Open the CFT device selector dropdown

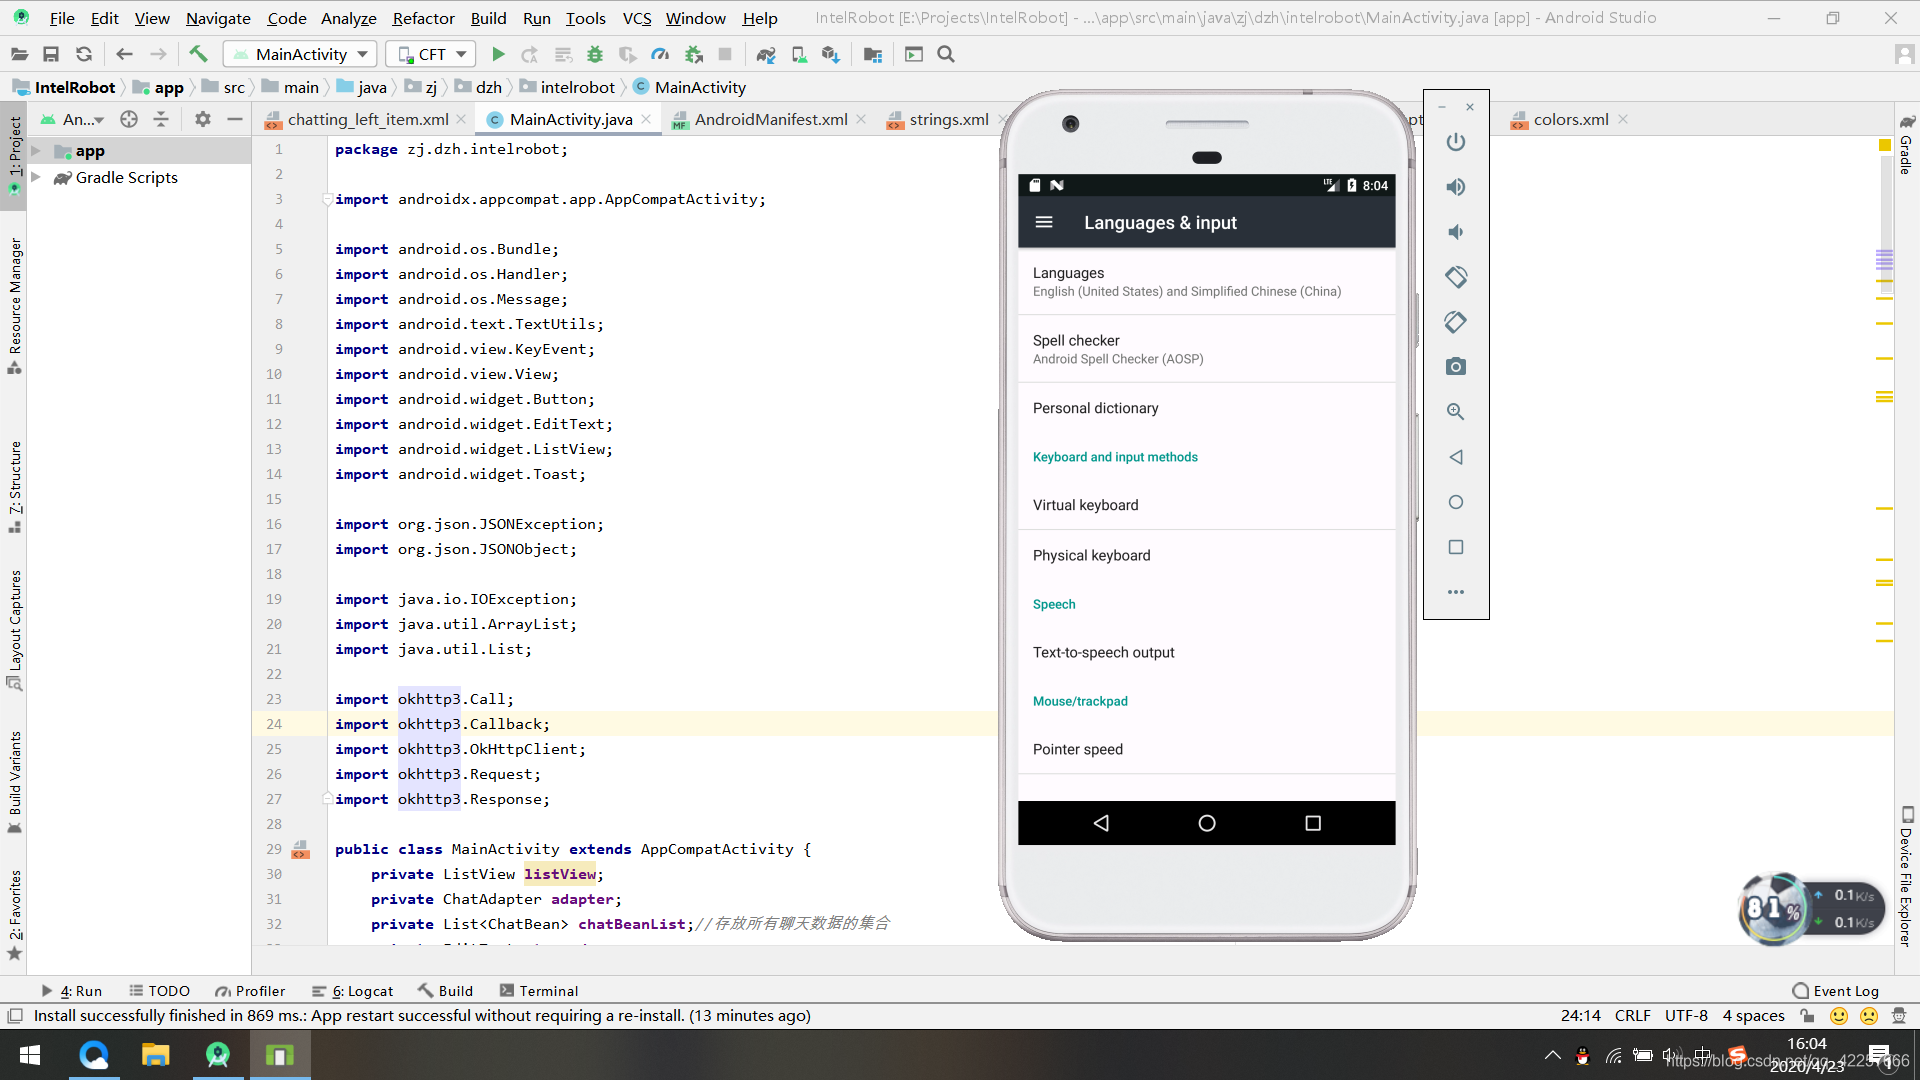[x=432, y=54]
